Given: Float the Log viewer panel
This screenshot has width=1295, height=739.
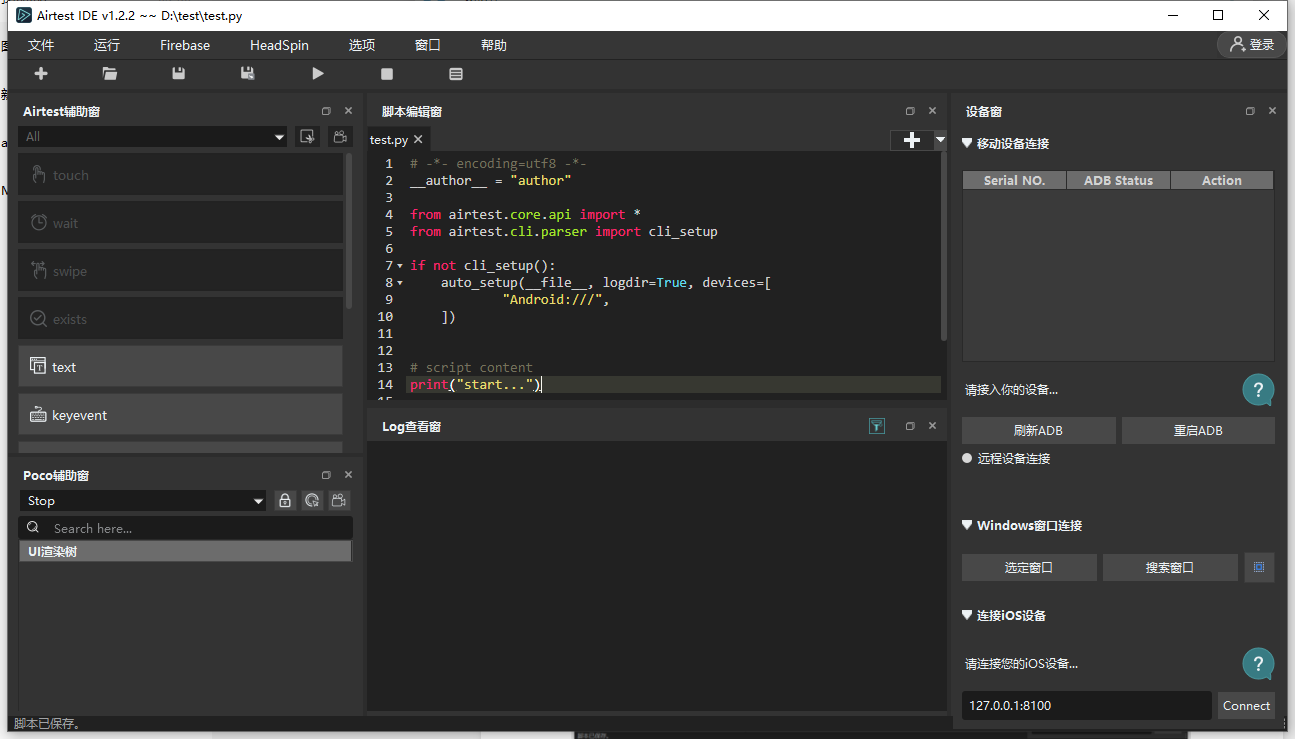Looking at the screenshot, I should point(910,426).
